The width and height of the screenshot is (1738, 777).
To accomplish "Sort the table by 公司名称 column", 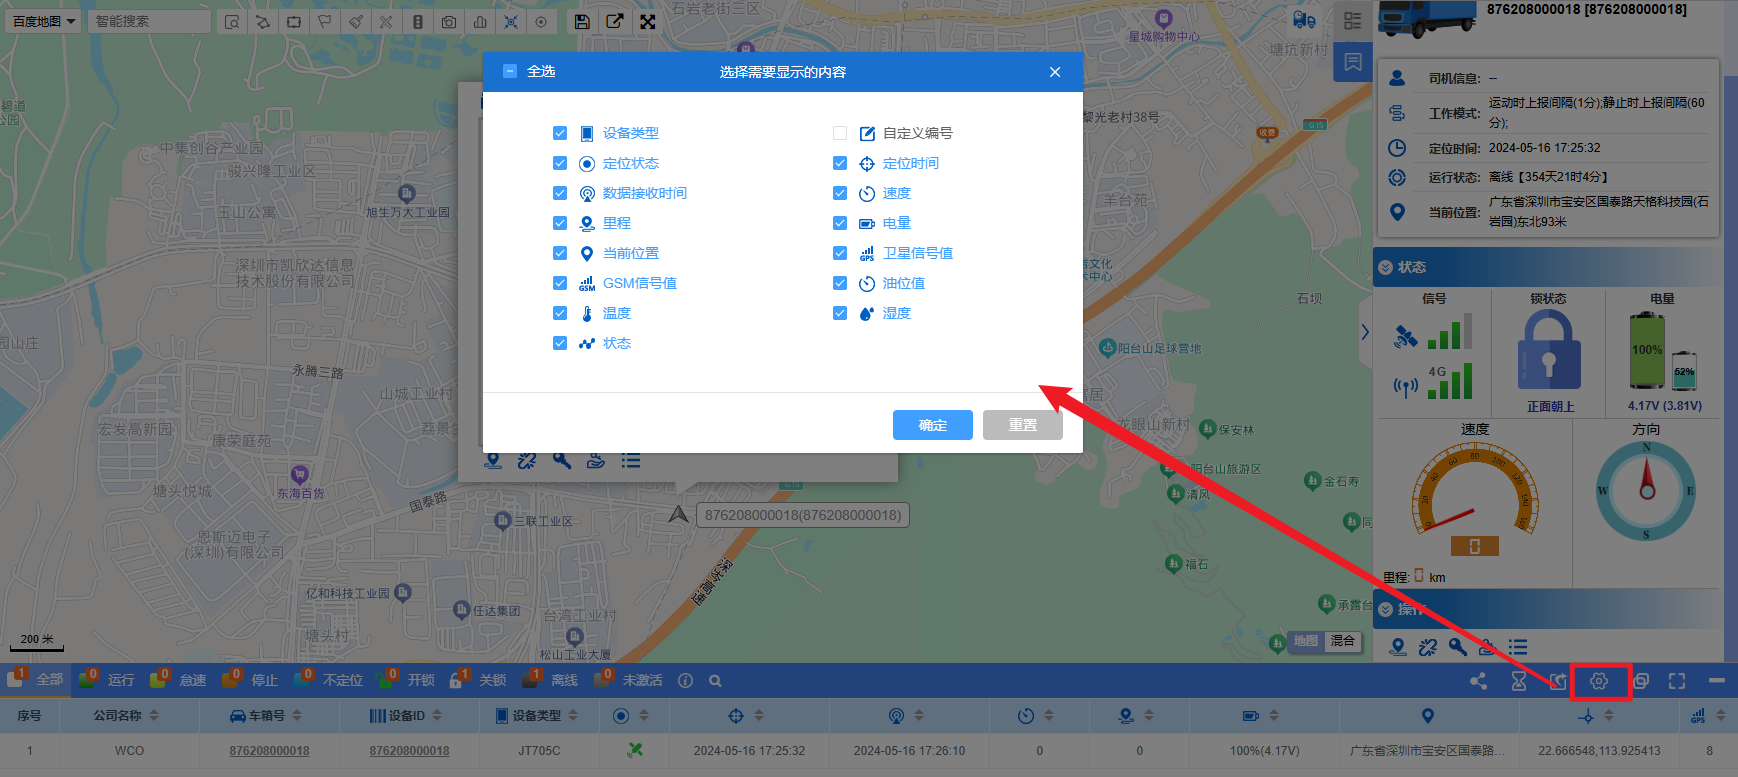I will point(154,716).
